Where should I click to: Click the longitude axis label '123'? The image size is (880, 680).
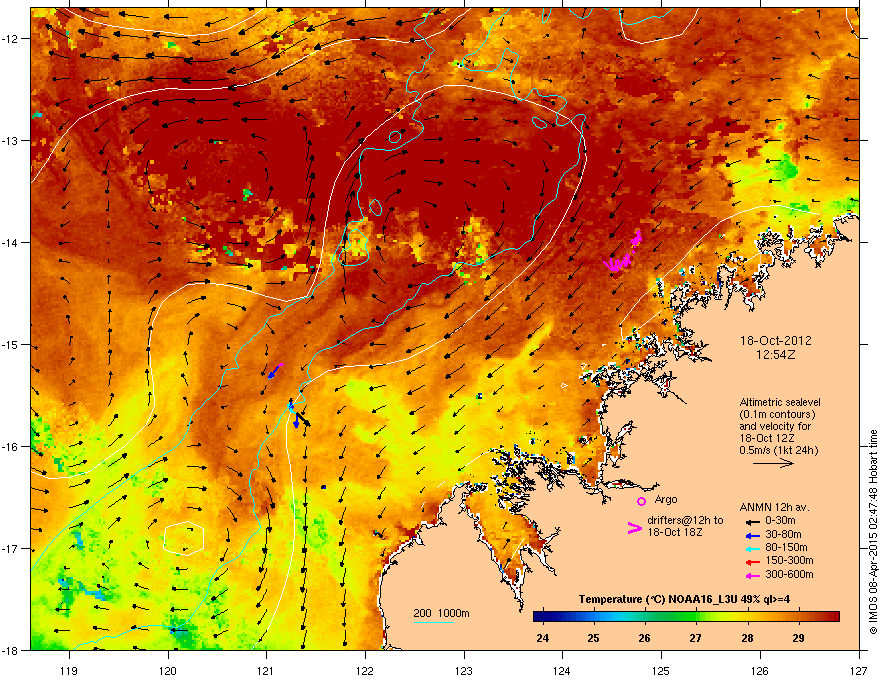tap(464, 671)
